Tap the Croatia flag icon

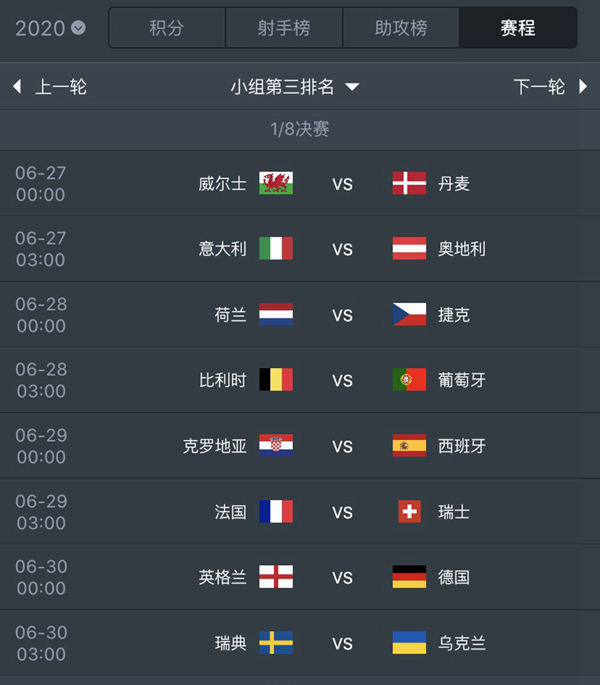click(276, 446)
